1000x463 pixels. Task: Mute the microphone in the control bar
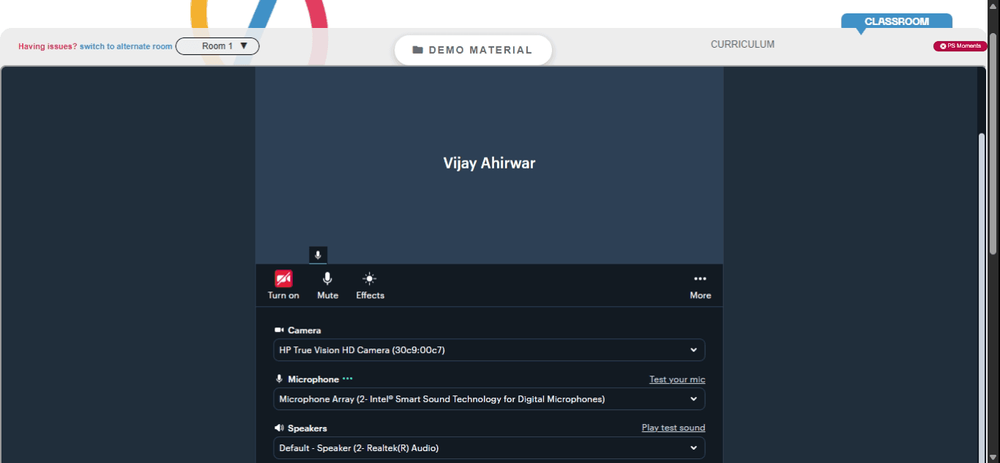click(327, 285)
